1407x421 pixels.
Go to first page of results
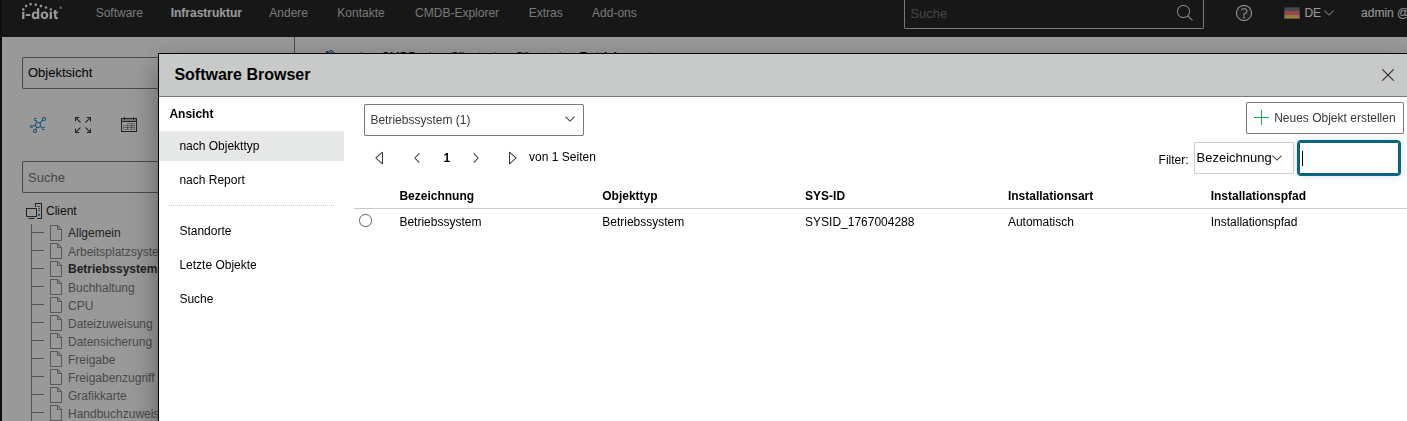(x=379, y=158)
